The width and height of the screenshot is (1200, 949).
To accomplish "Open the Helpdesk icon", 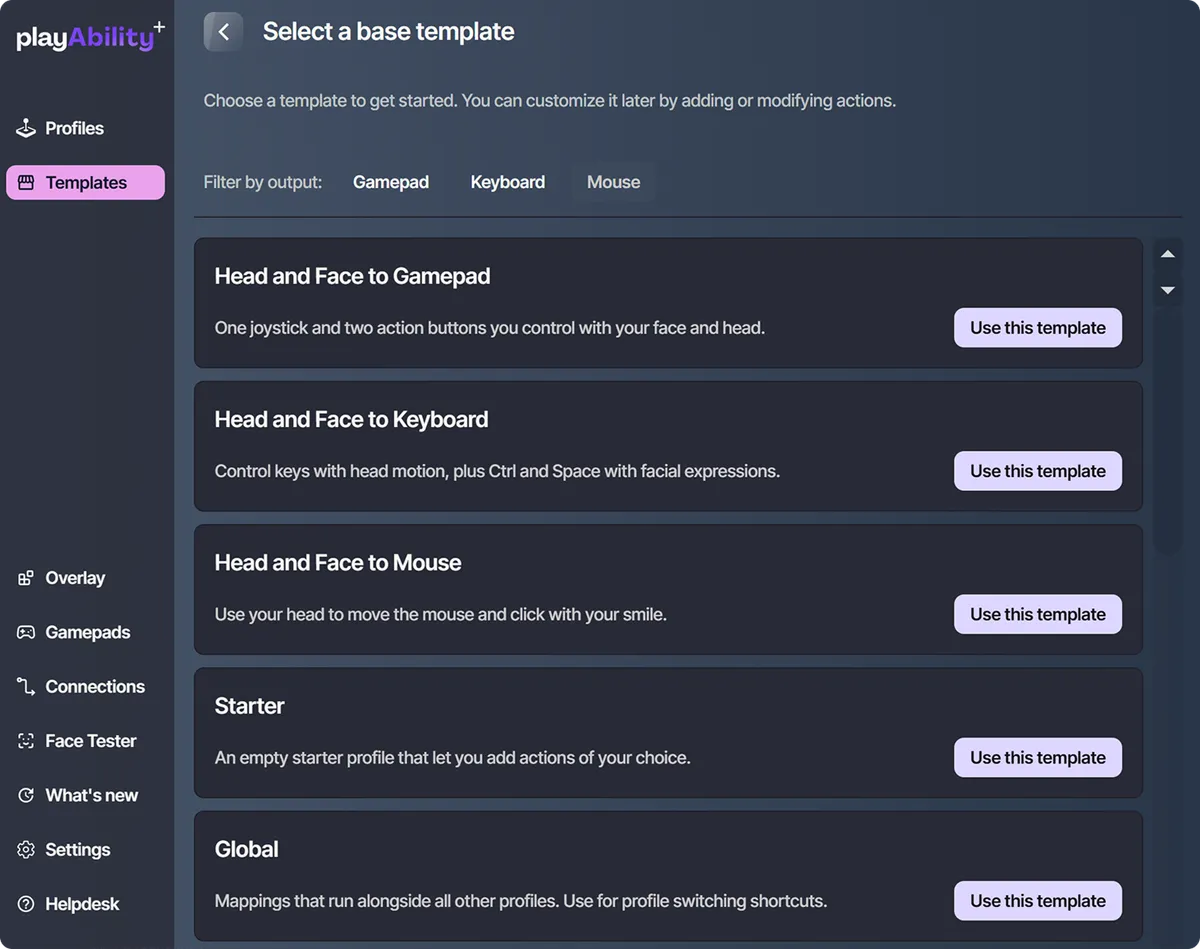I will [24, 903].
